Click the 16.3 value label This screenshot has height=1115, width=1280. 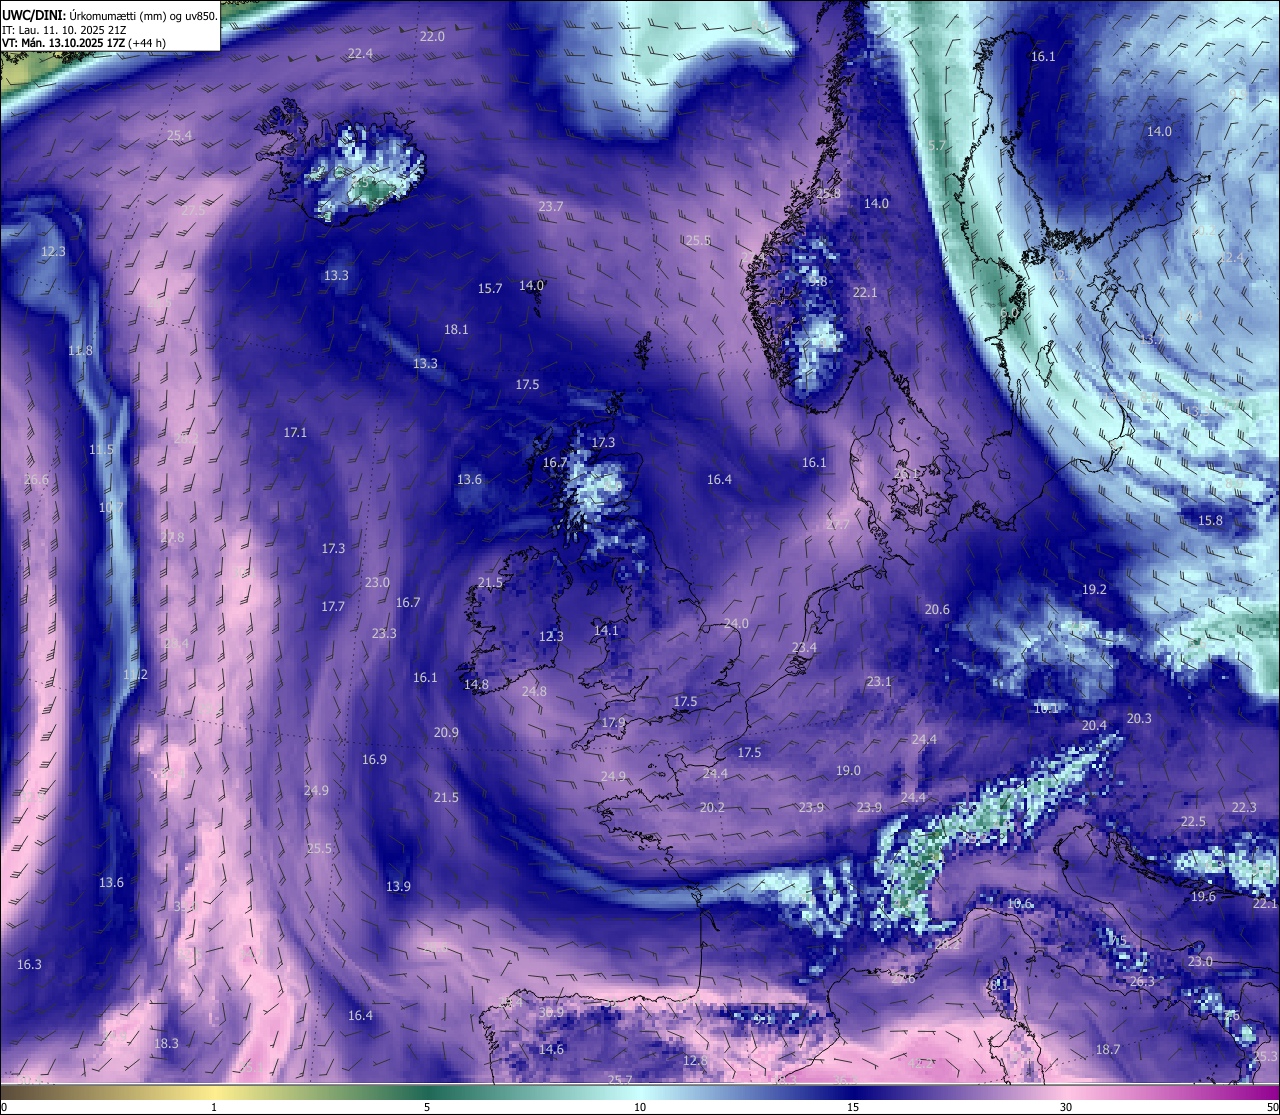30,964
